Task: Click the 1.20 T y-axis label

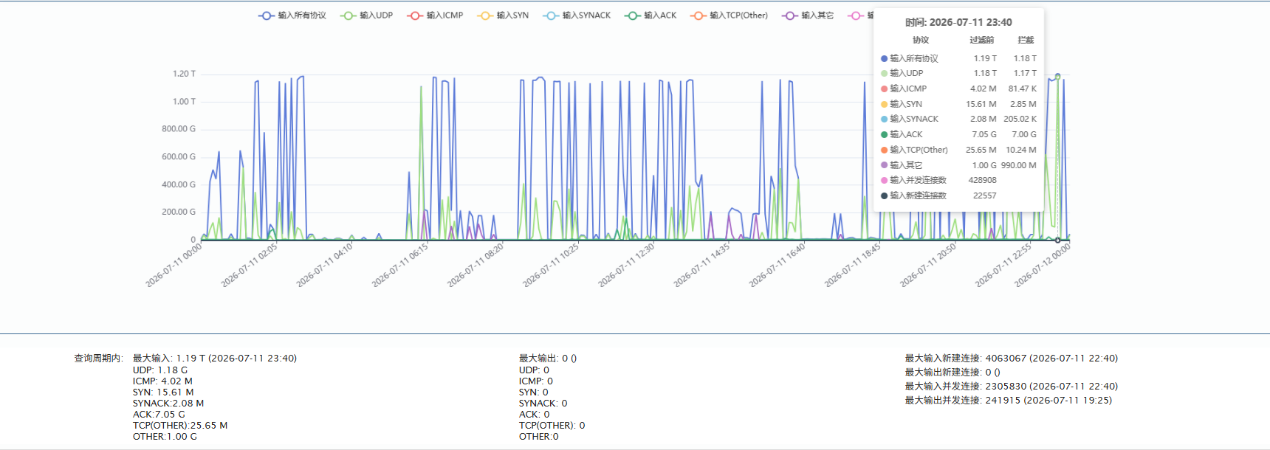Action: [182, 74]
